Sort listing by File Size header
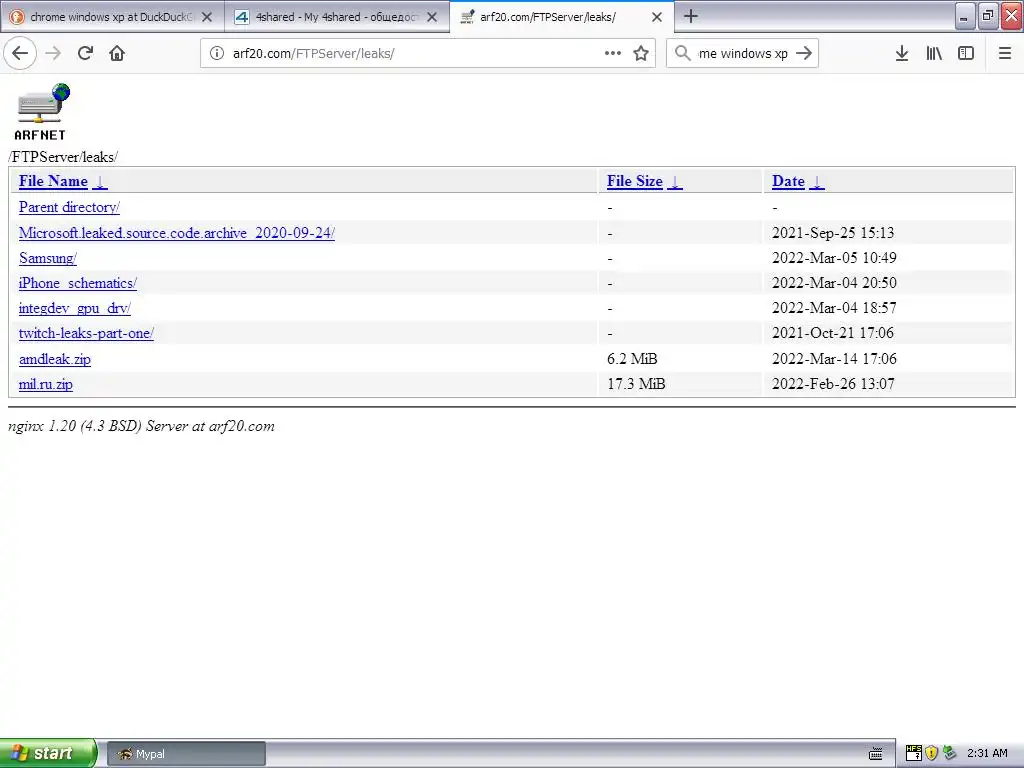Screen dimensions: 1024x768 tap(635, 181)
